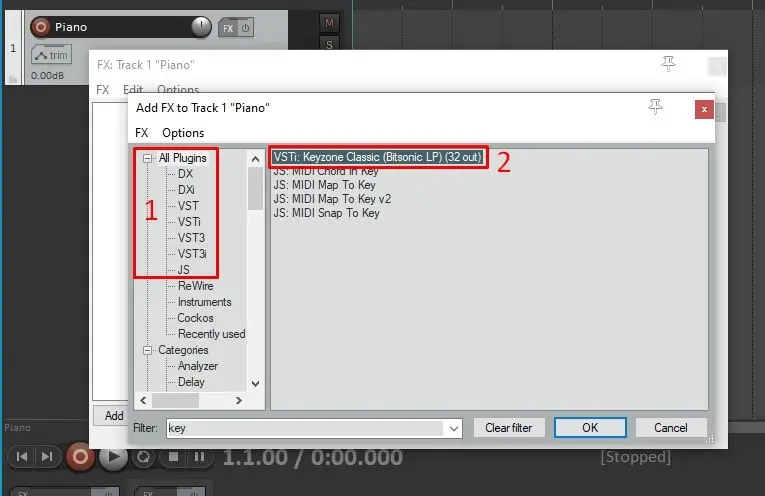765x496 pixels.
Task: Click the transport Stop button
Action: pos(173,457)
